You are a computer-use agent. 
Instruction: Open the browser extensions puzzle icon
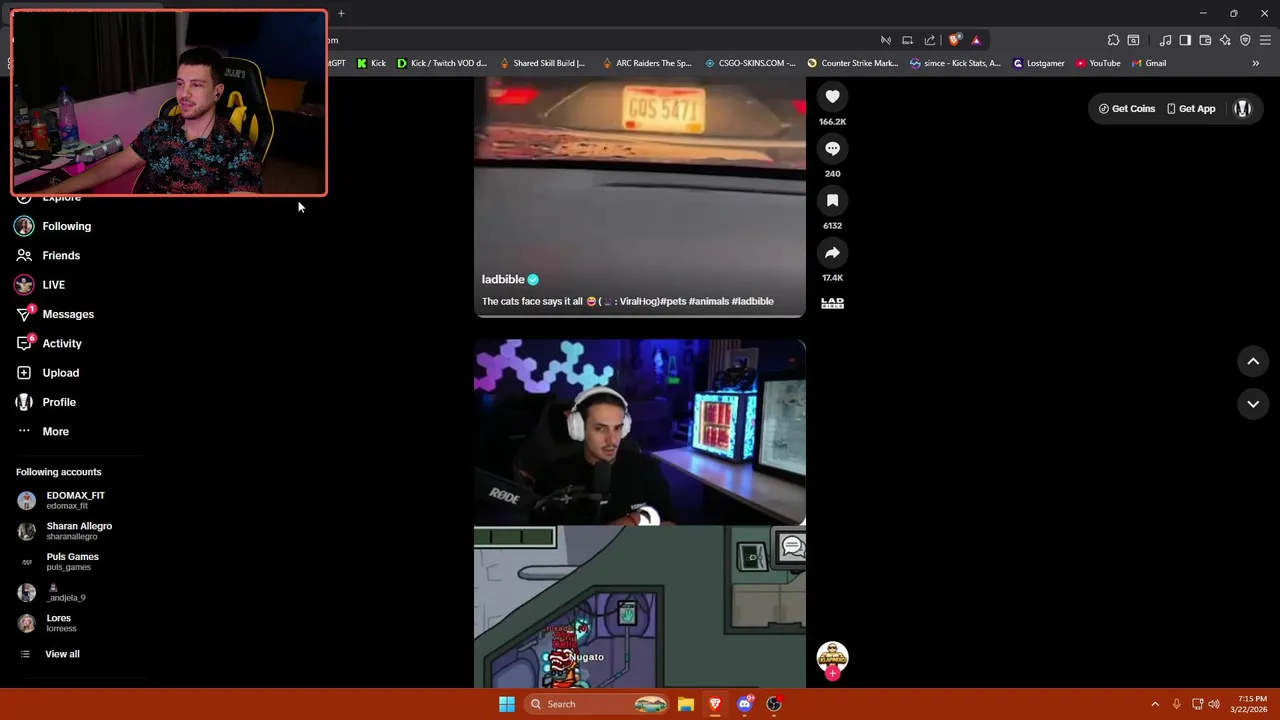[1113, 40]
